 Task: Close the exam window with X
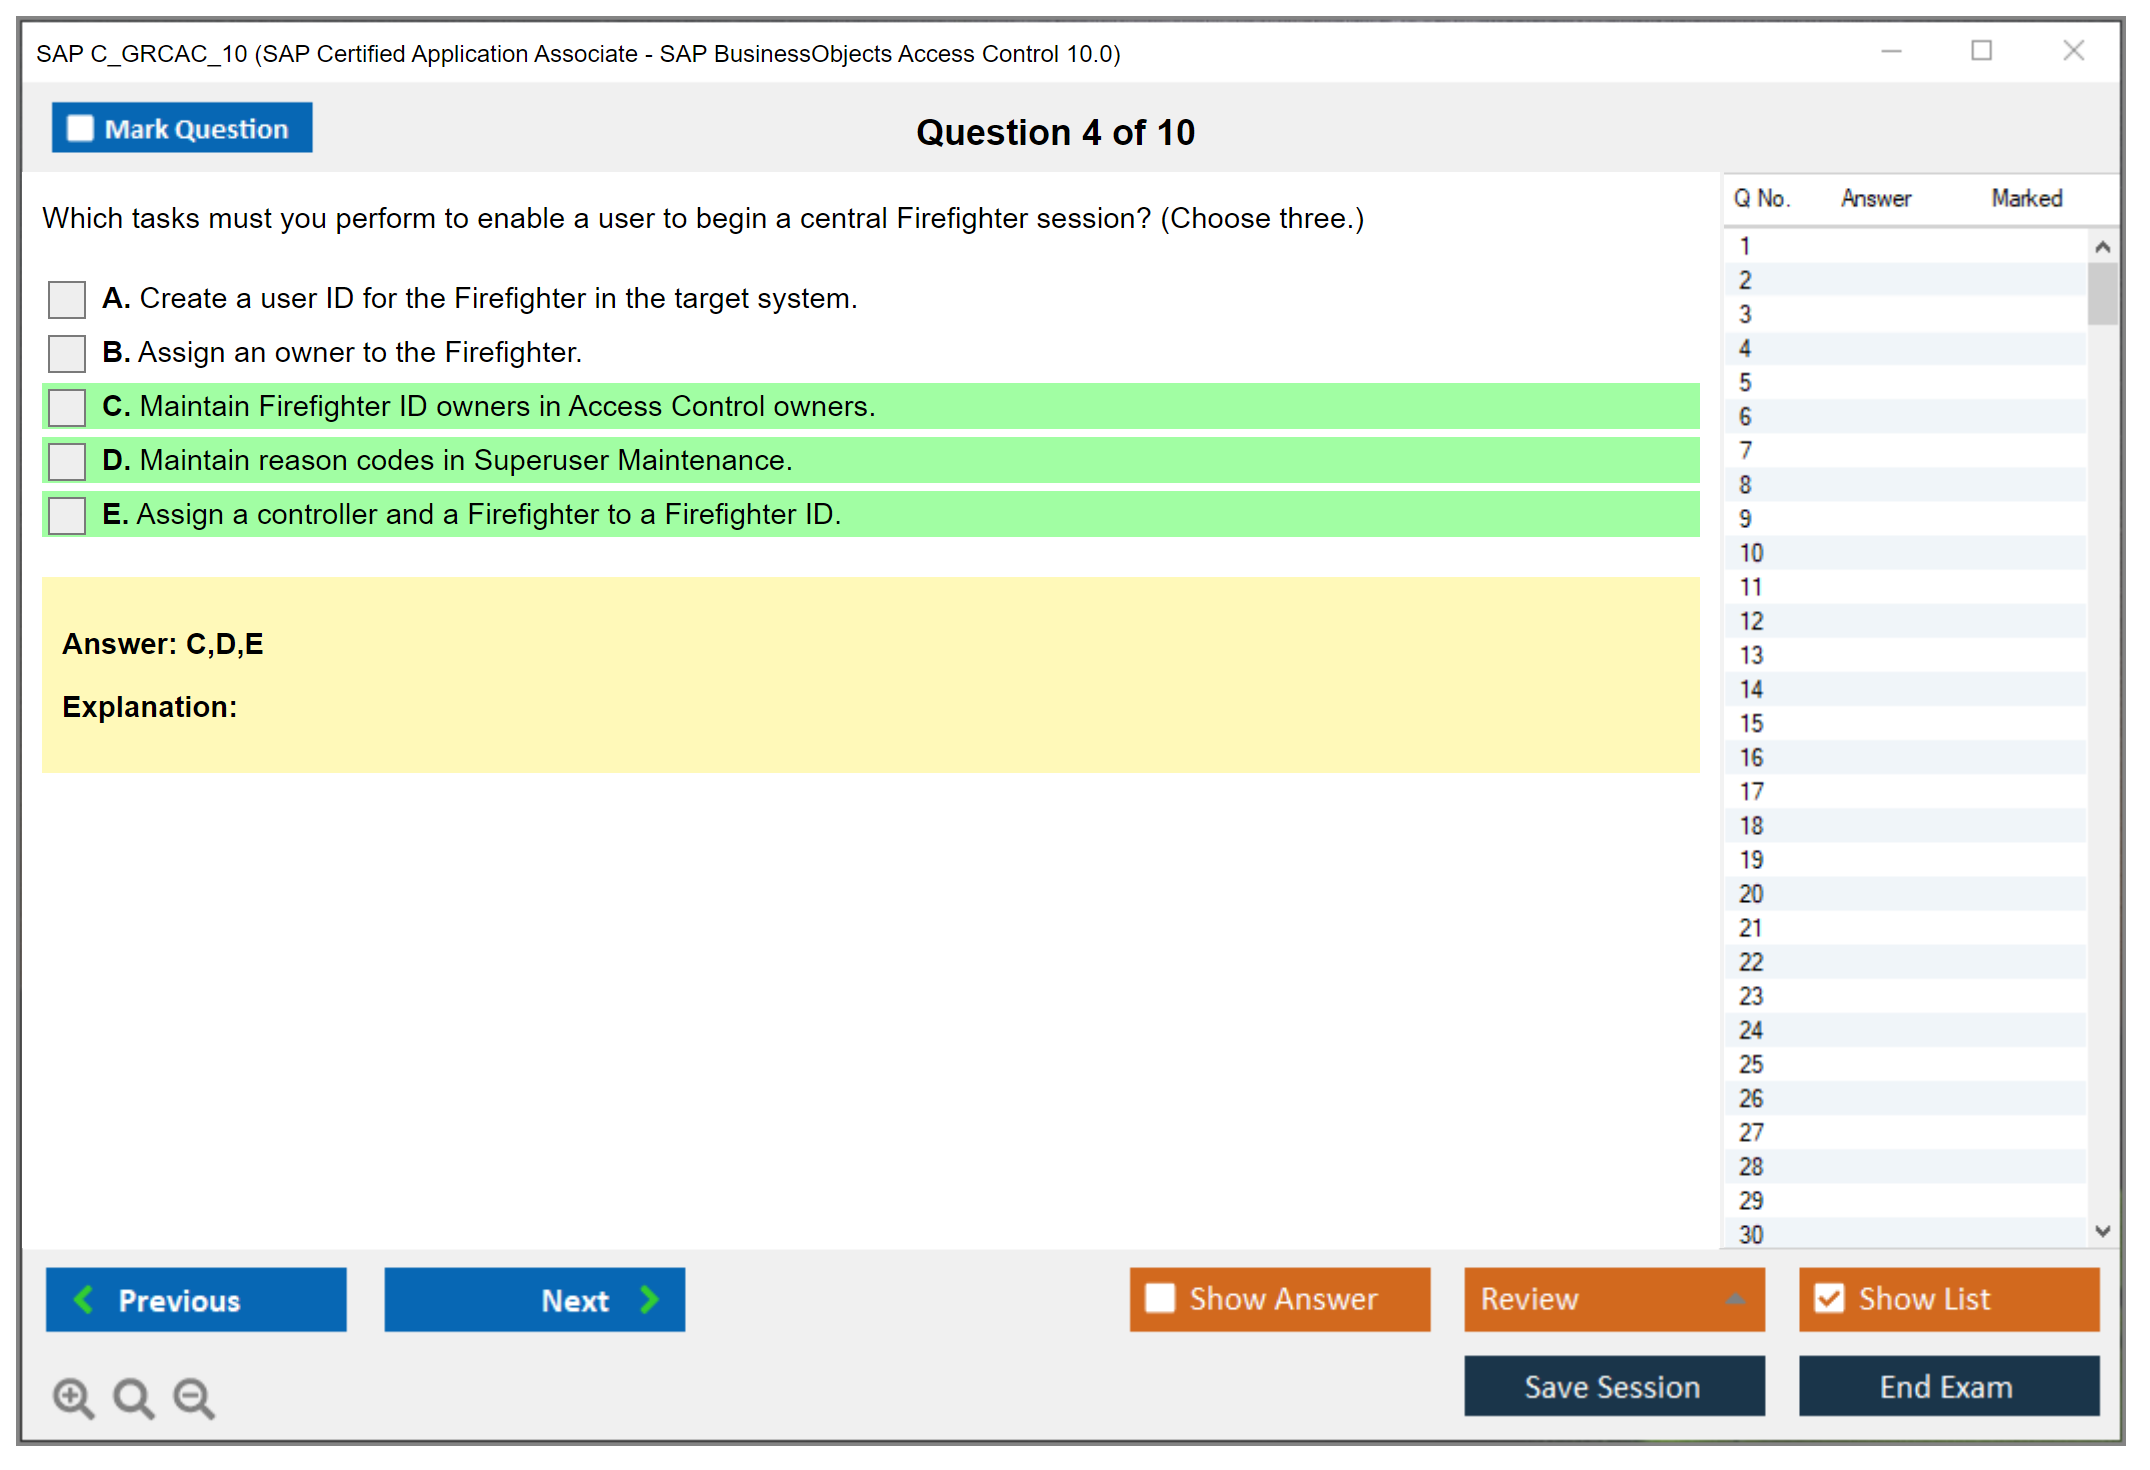tap(2073, 51)
